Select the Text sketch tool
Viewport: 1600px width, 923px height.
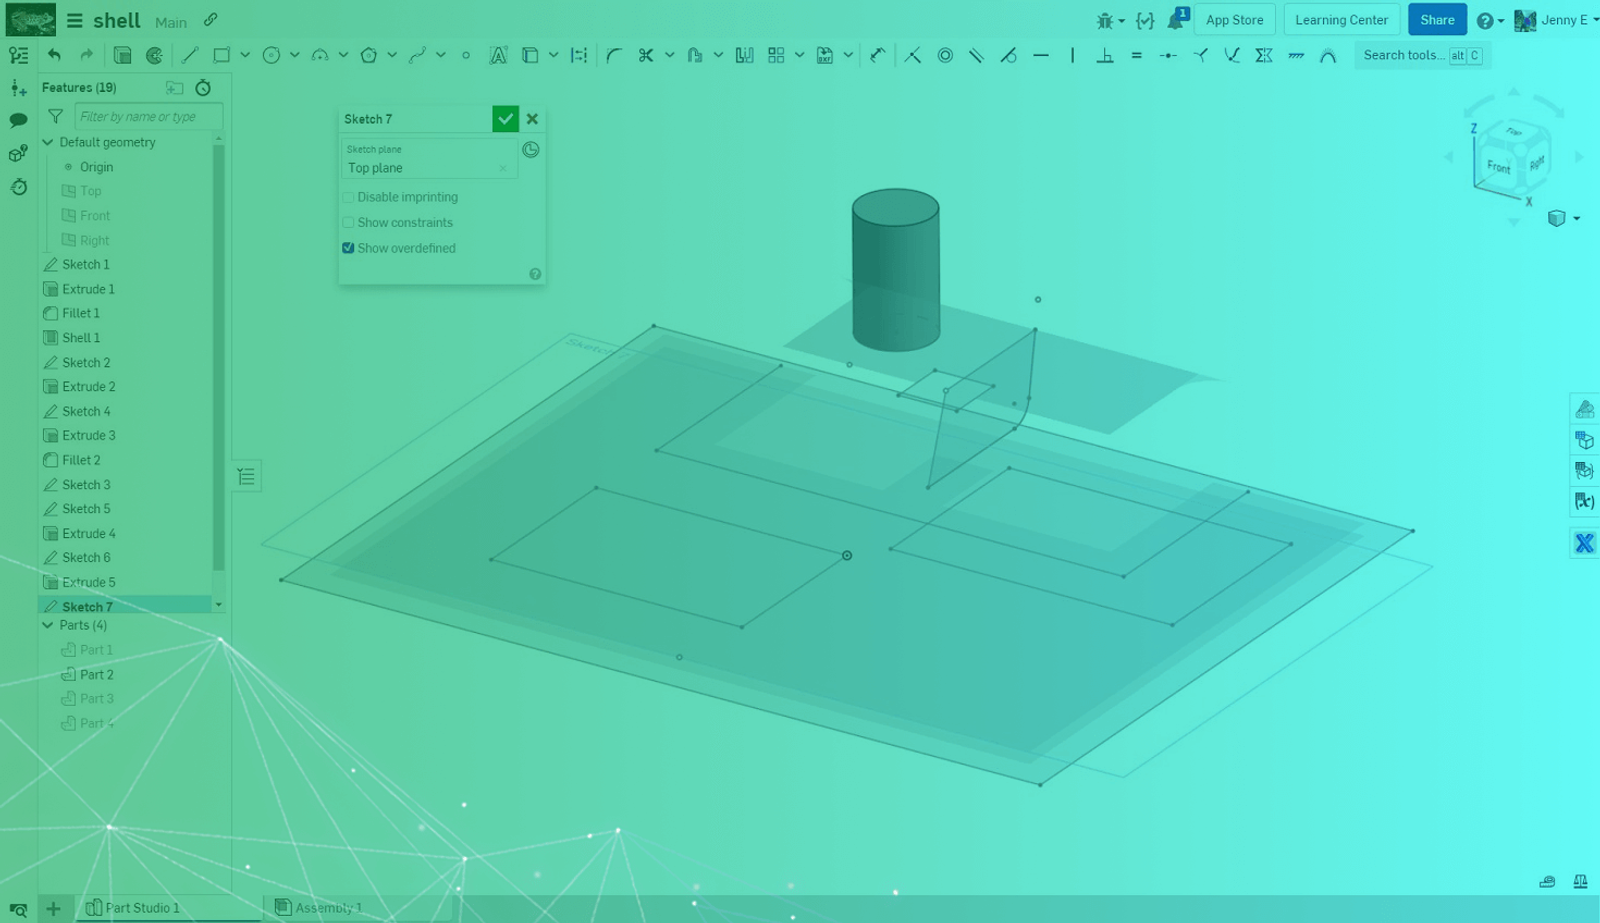[498, 56]
